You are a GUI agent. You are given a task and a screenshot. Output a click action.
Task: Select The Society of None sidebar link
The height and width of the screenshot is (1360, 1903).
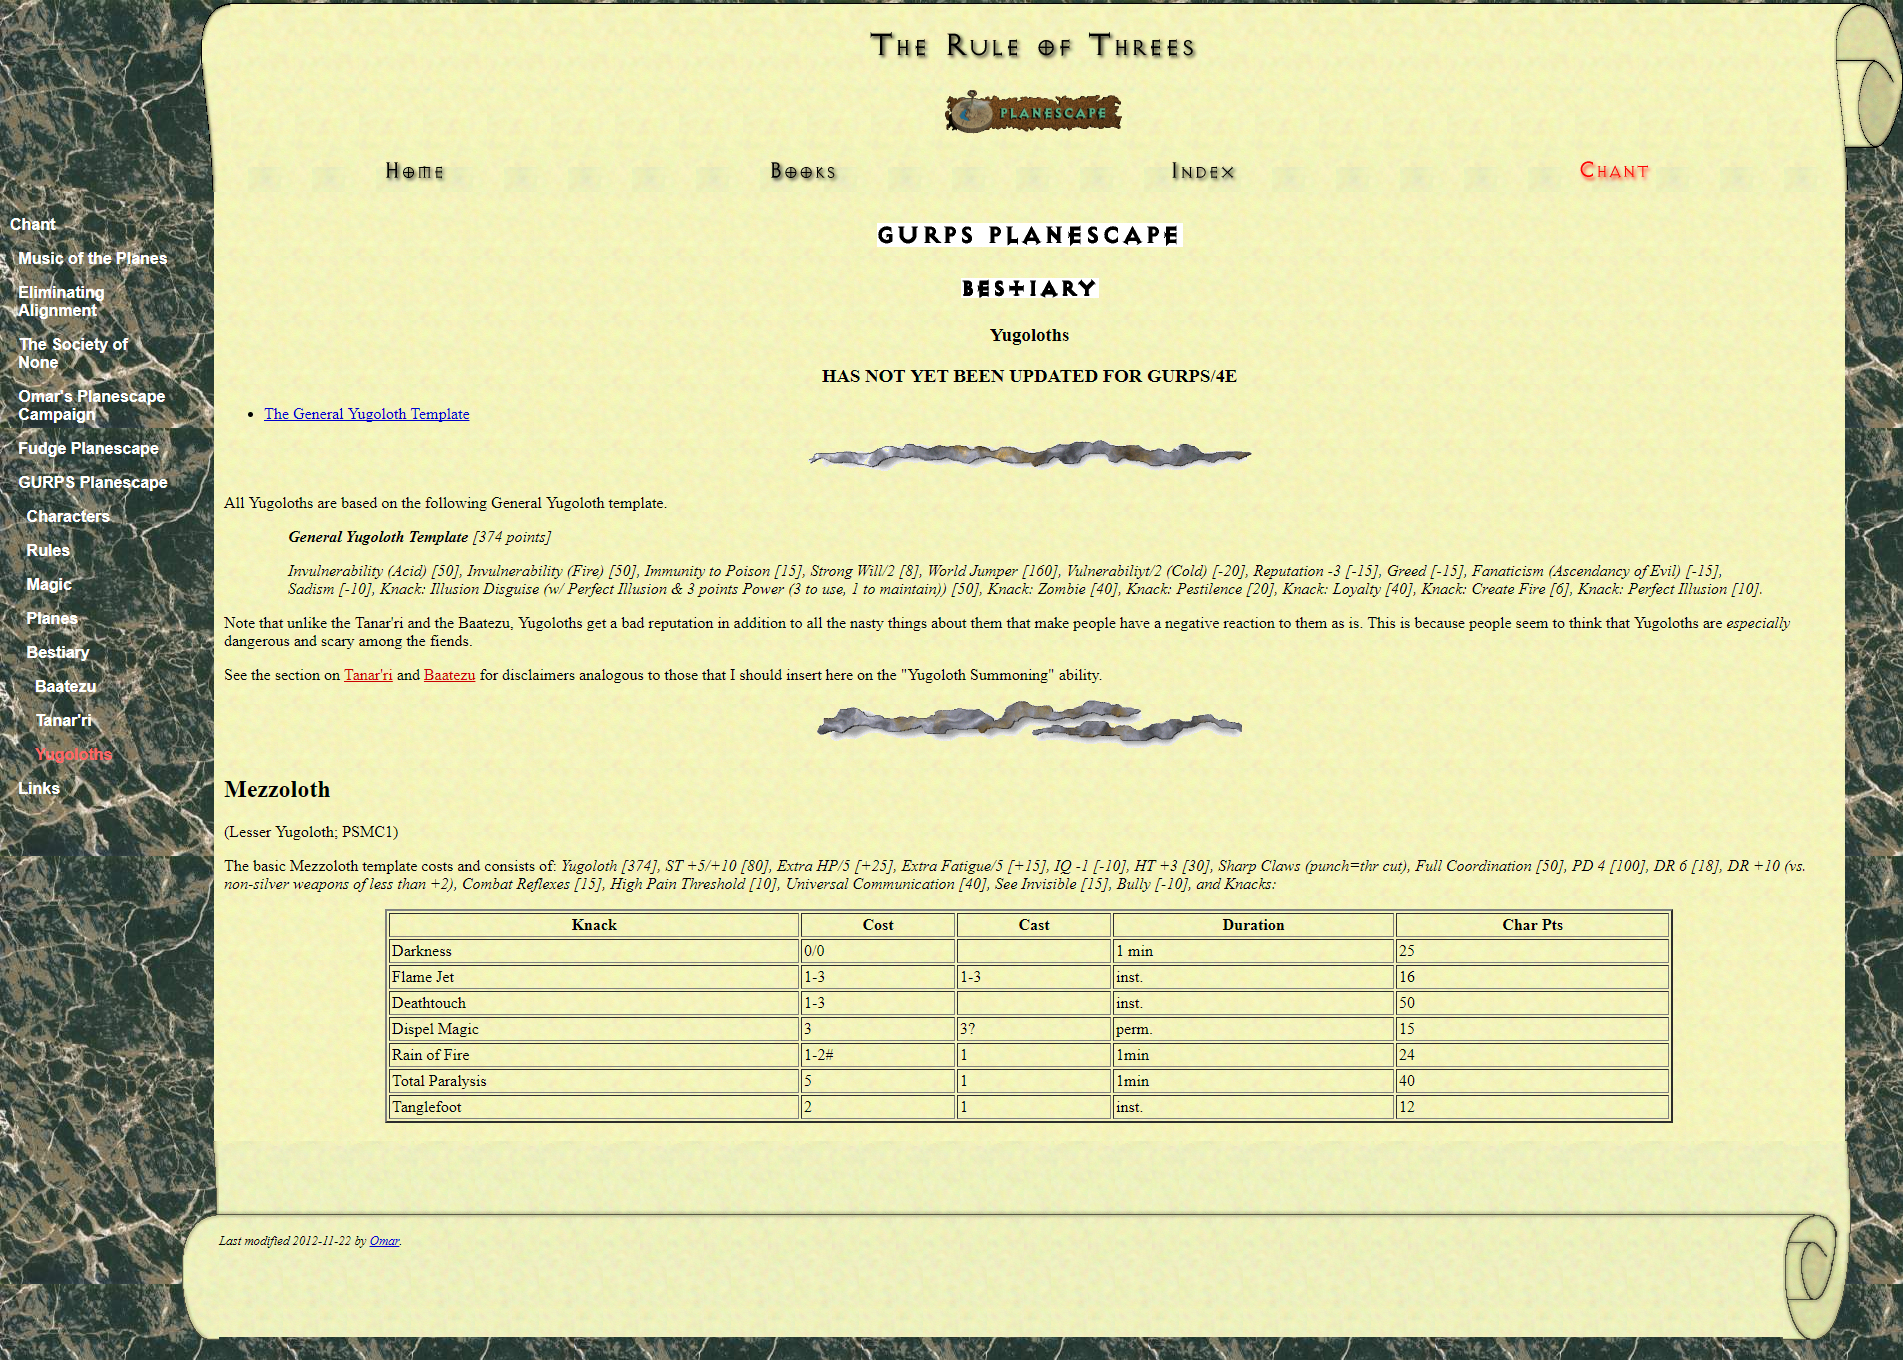(72, 353)
